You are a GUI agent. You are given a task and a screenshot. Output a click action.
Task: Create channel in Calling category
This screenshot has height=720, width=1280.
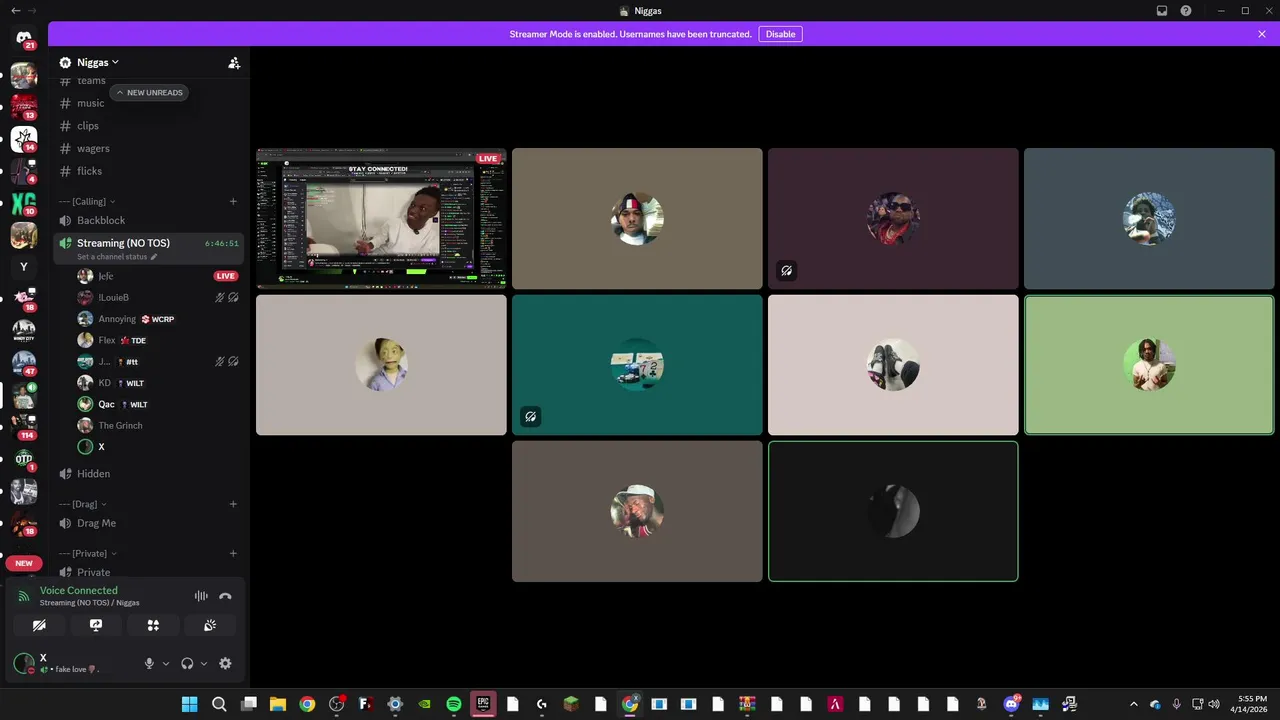(233, 201)
